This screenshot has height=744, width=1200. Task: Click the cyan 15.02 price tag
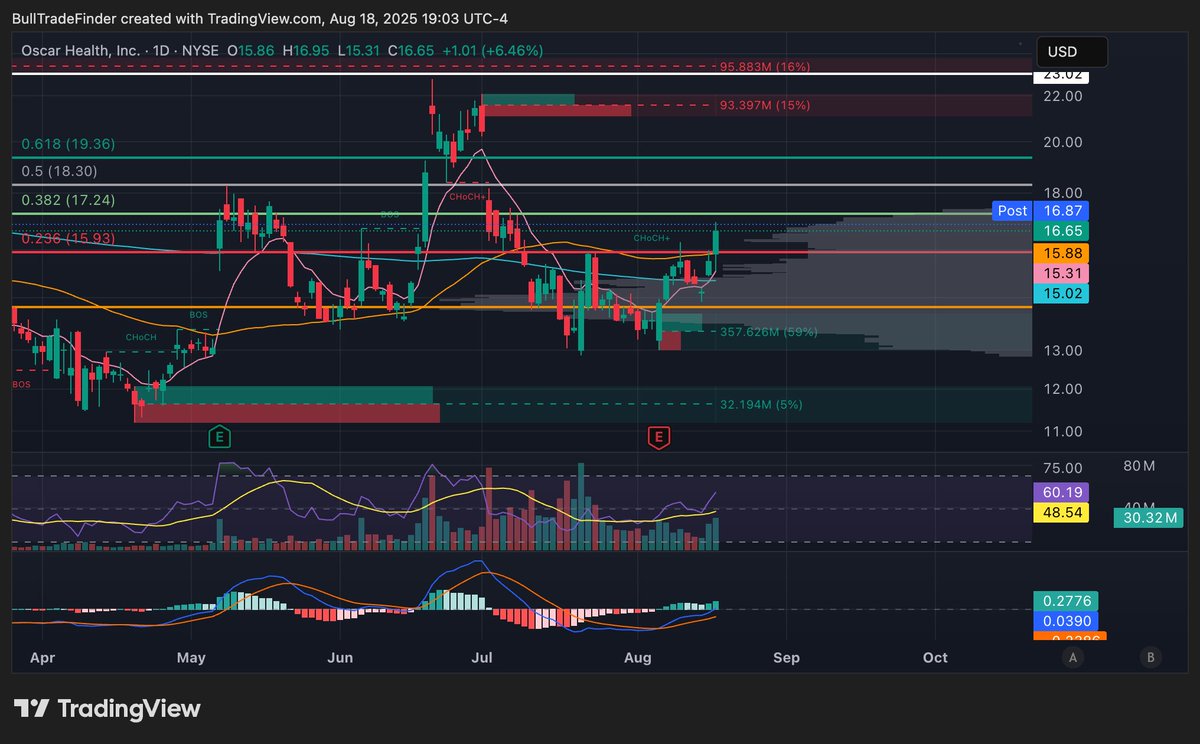point(1061,293)
